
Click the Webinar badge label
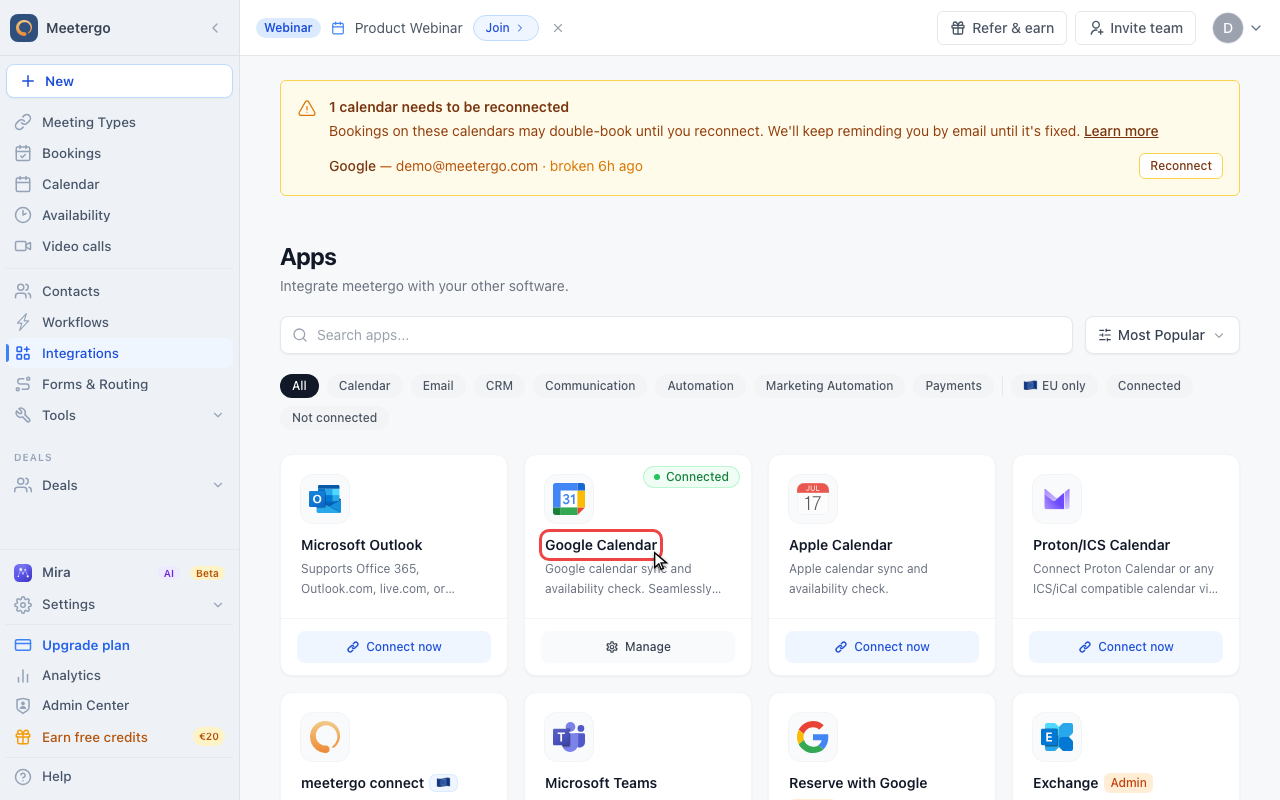(288, 28)
